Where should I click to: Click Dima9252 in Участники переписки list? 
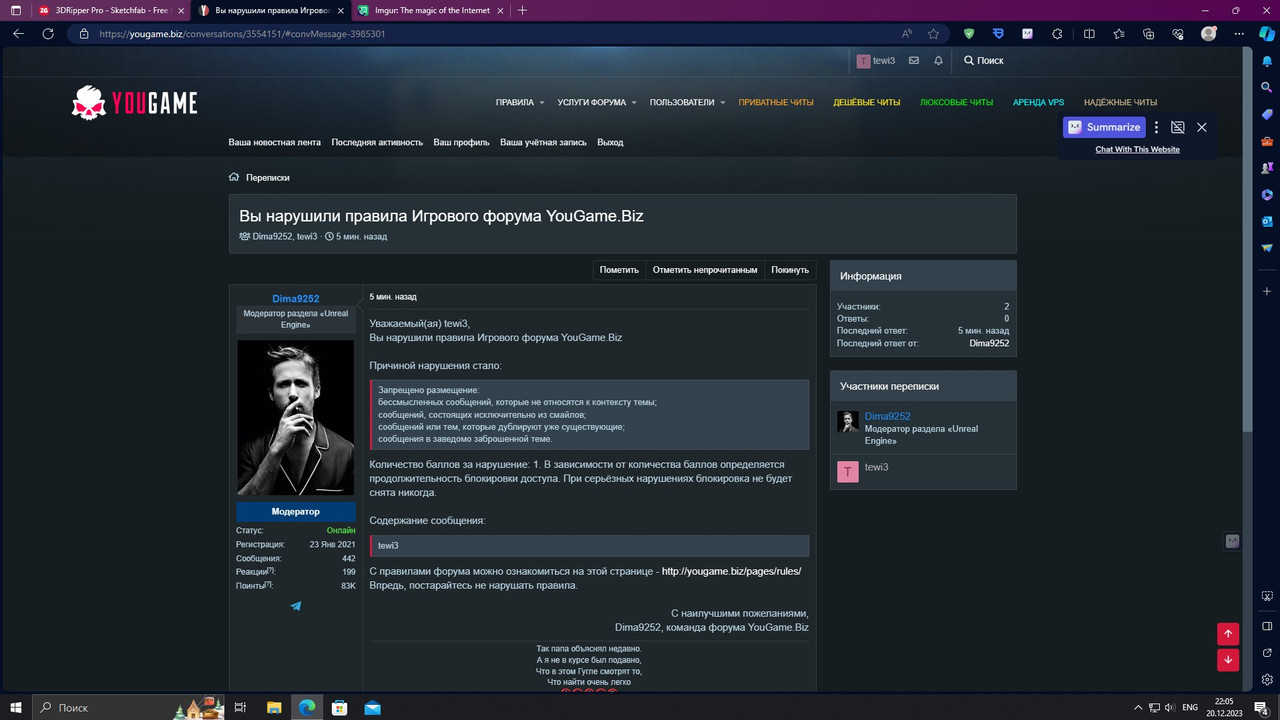(887, 416)
